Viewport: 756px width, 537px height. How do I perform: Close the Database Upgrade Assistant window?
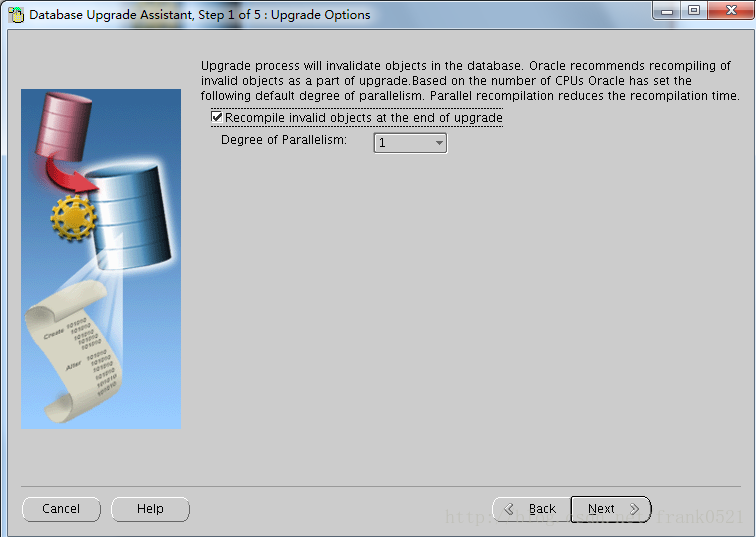(x=731, y=11)
